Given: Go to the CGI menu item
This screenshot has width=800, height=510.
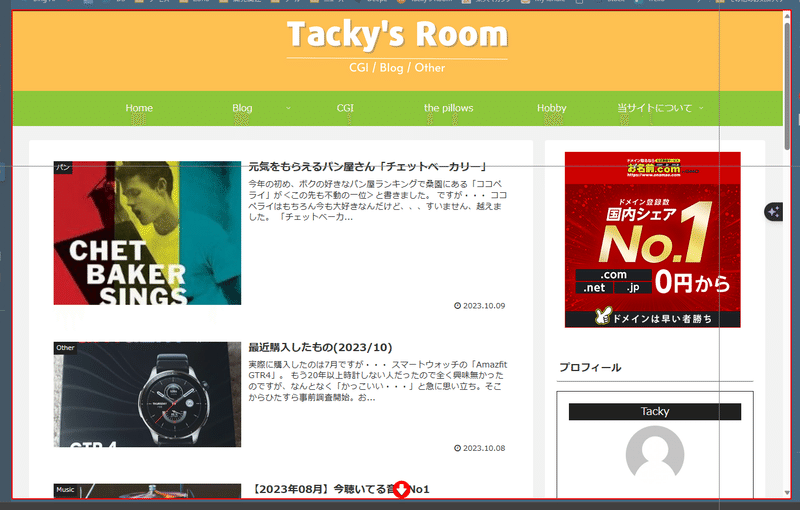Looking at the screenshot, I should point(345,108).
